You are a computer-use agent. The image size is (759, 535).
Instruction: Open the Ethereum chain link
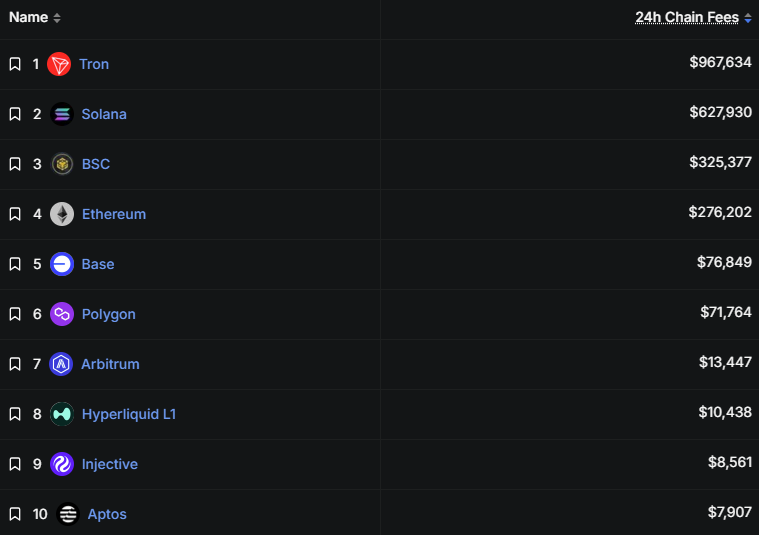(x=114, y=214)
